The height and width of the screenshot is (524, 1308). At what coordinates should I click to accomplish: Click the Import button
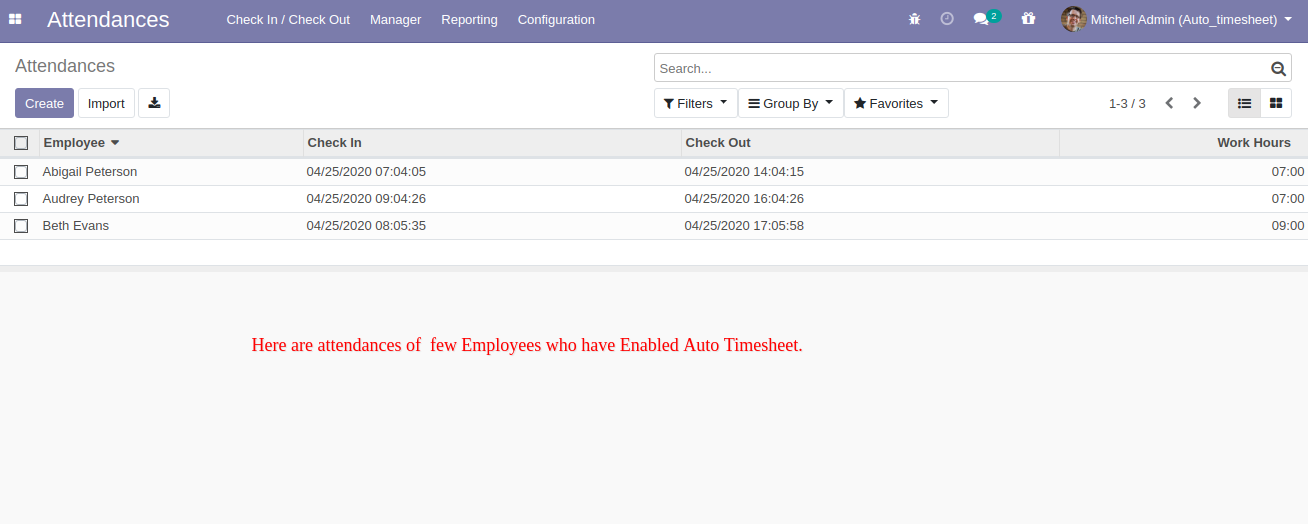click(106, 103)
